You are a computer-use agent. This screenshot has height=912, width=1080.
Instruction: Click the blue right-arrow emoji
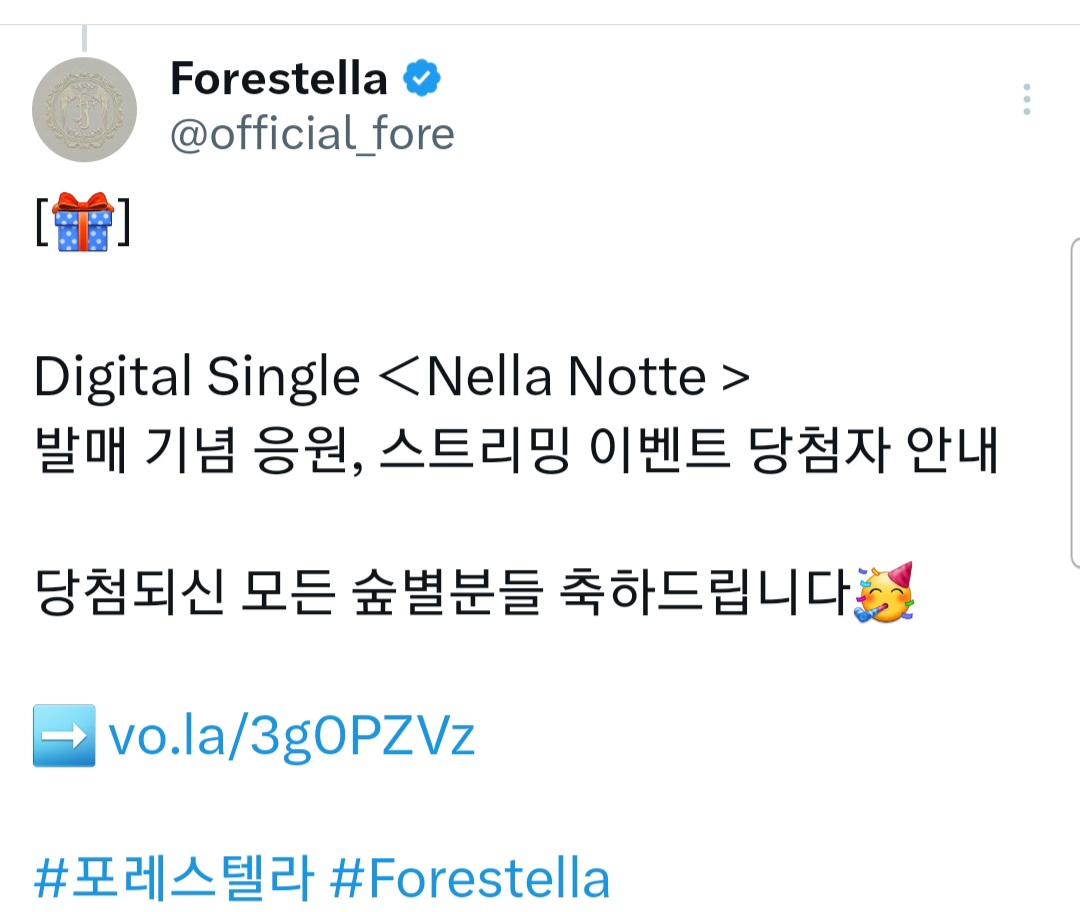point(64,736)
